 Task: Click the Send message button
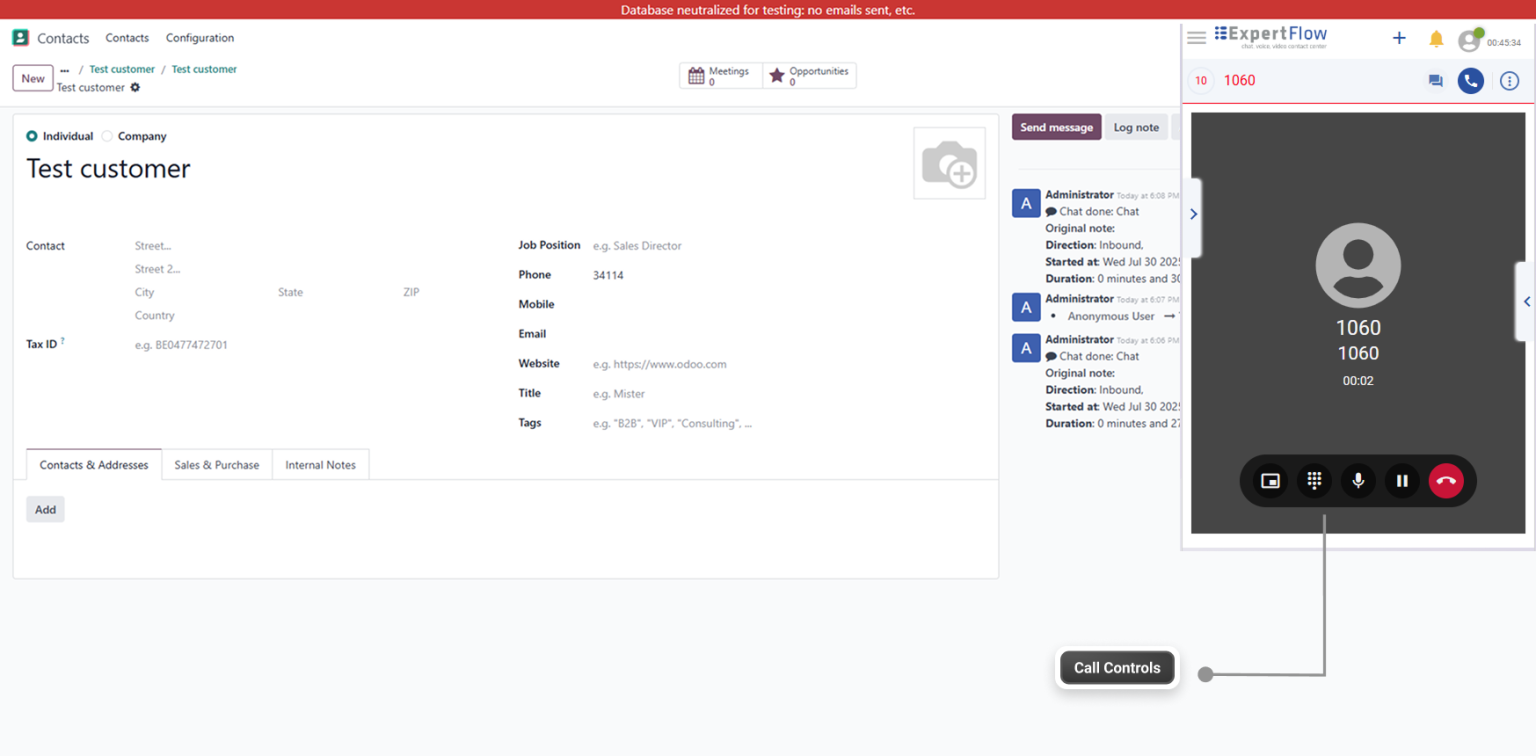click(1056, 127)
